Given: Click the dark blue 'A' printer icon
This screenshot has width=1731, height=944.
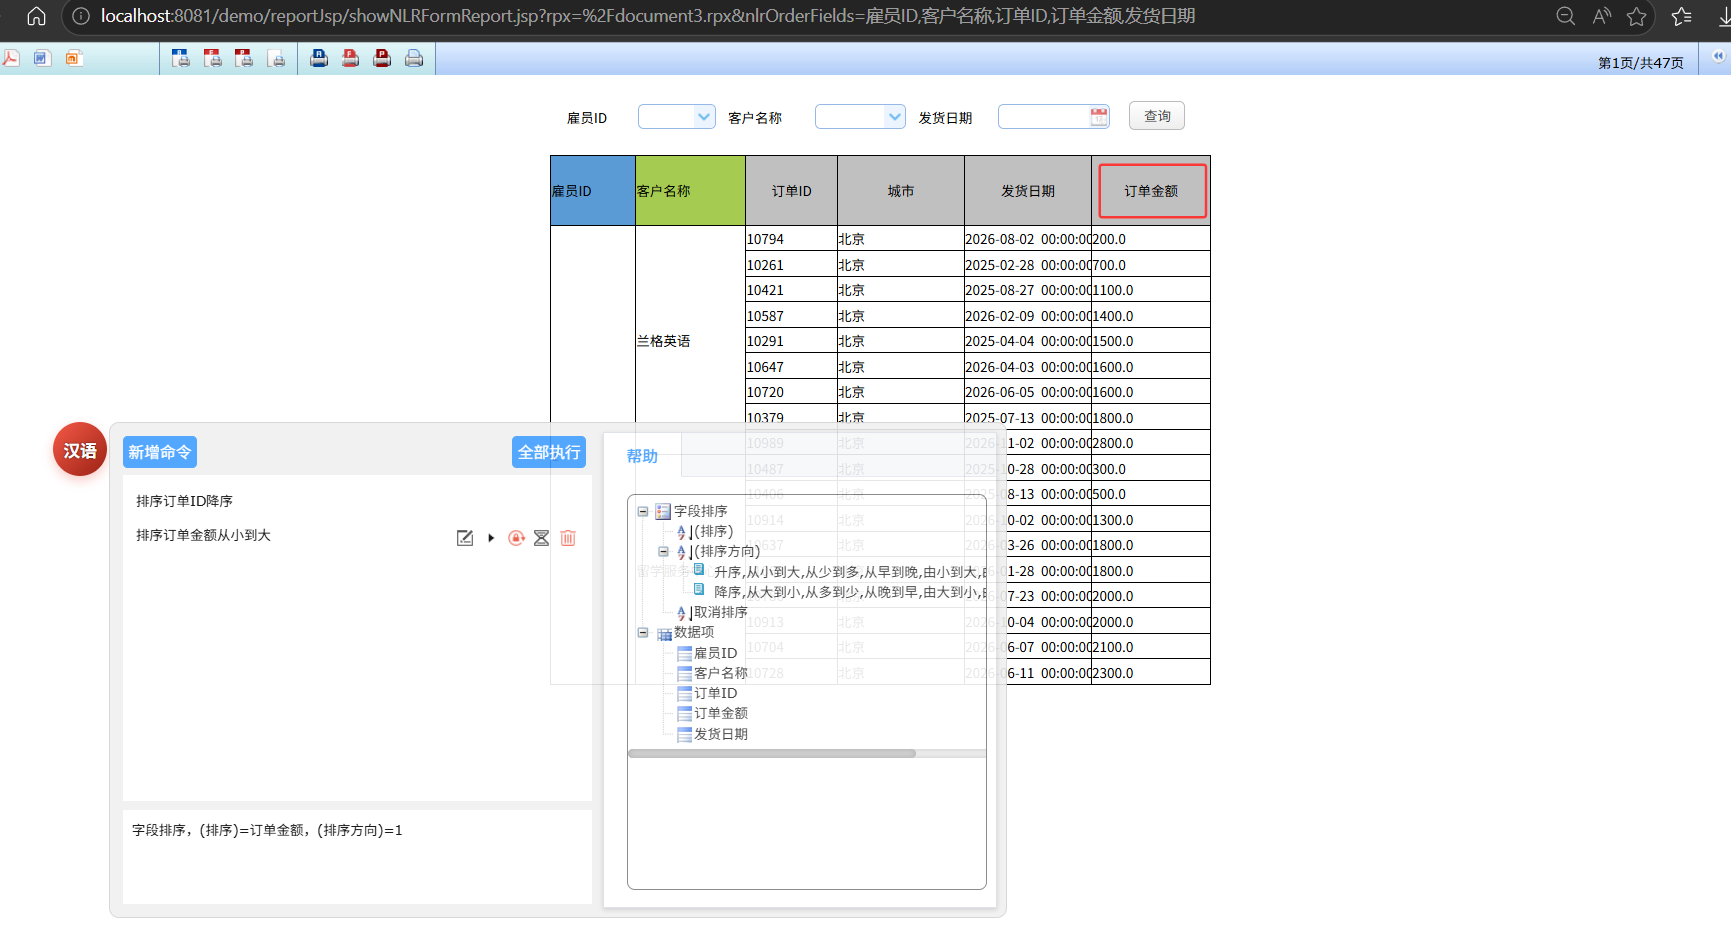Looking at the screenshot, I should [318, 58].
